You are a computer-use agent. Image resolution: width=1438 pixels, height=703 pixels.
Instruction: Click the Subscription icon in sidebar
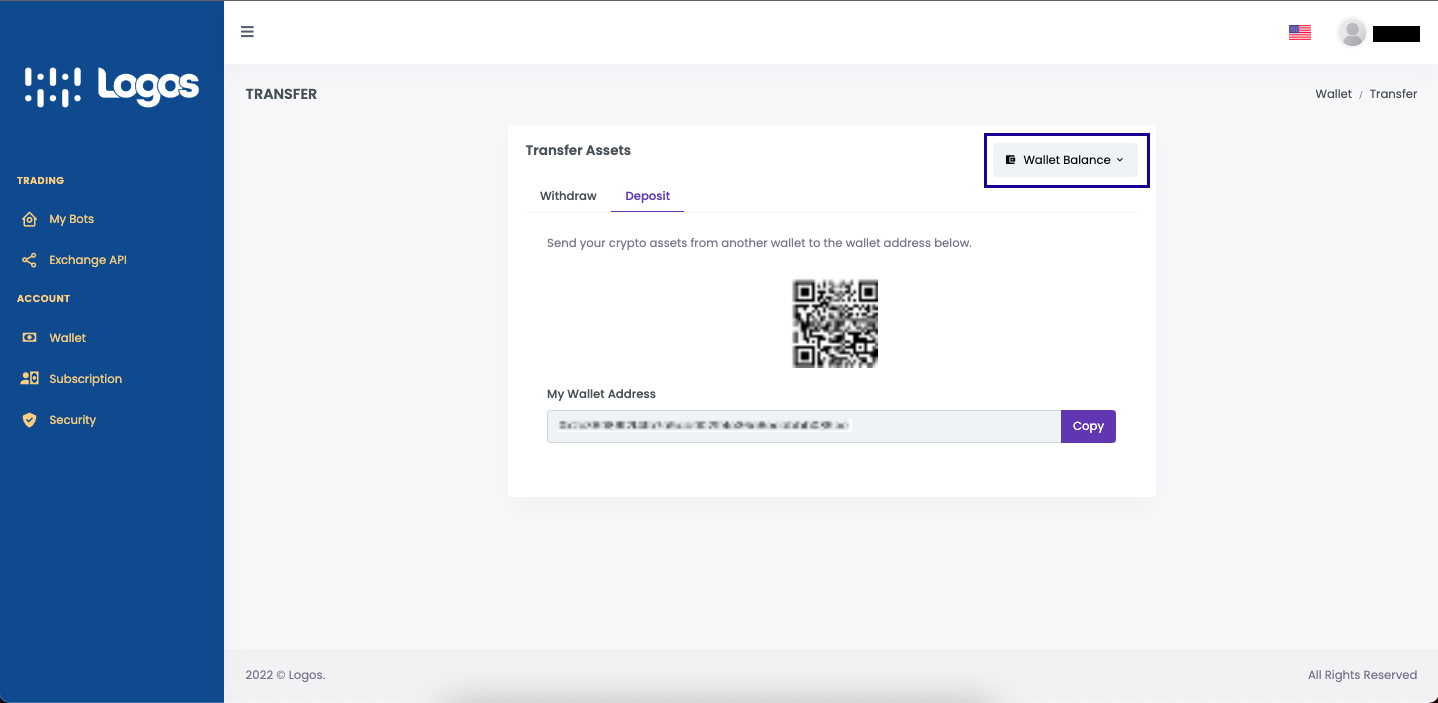point(29,379)
